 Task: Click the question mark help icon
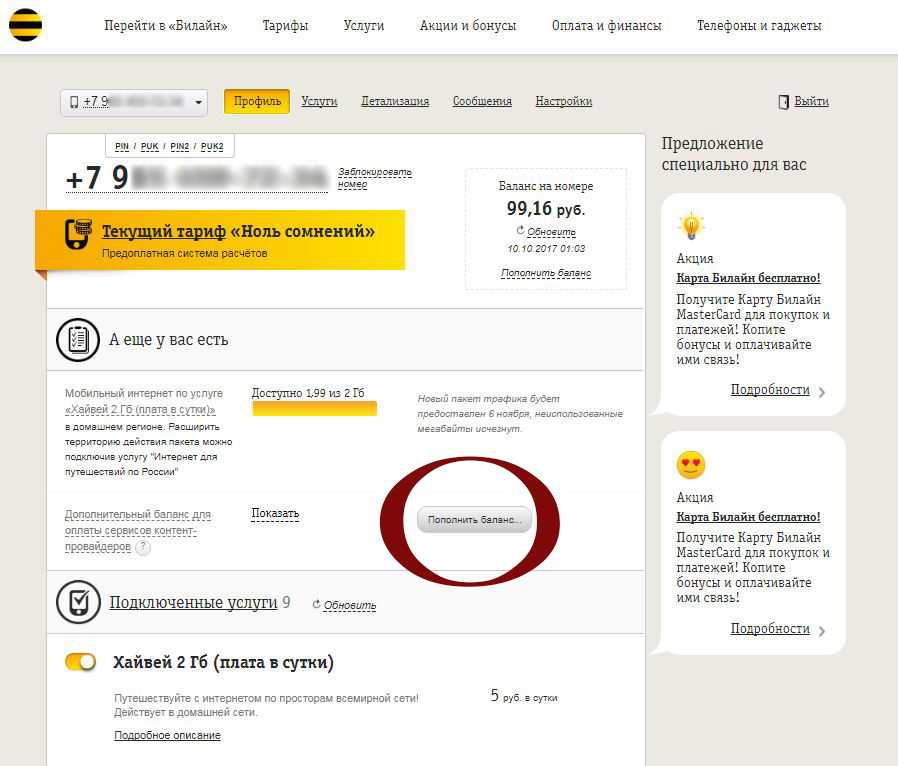(143, 548)
